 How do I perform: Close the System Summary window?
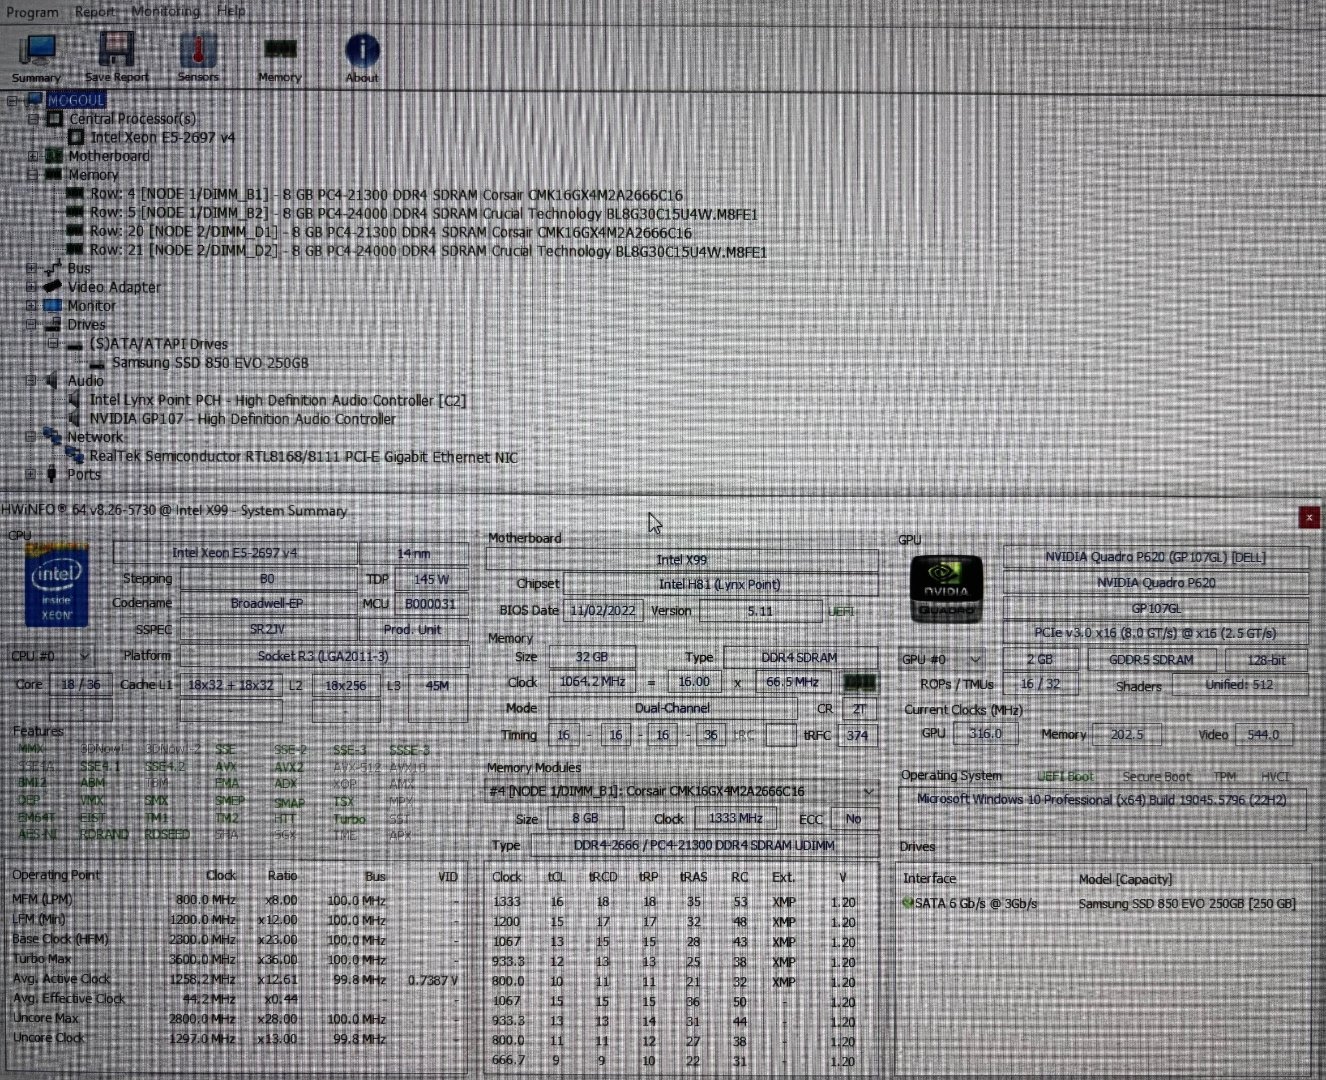(1309, 517)
